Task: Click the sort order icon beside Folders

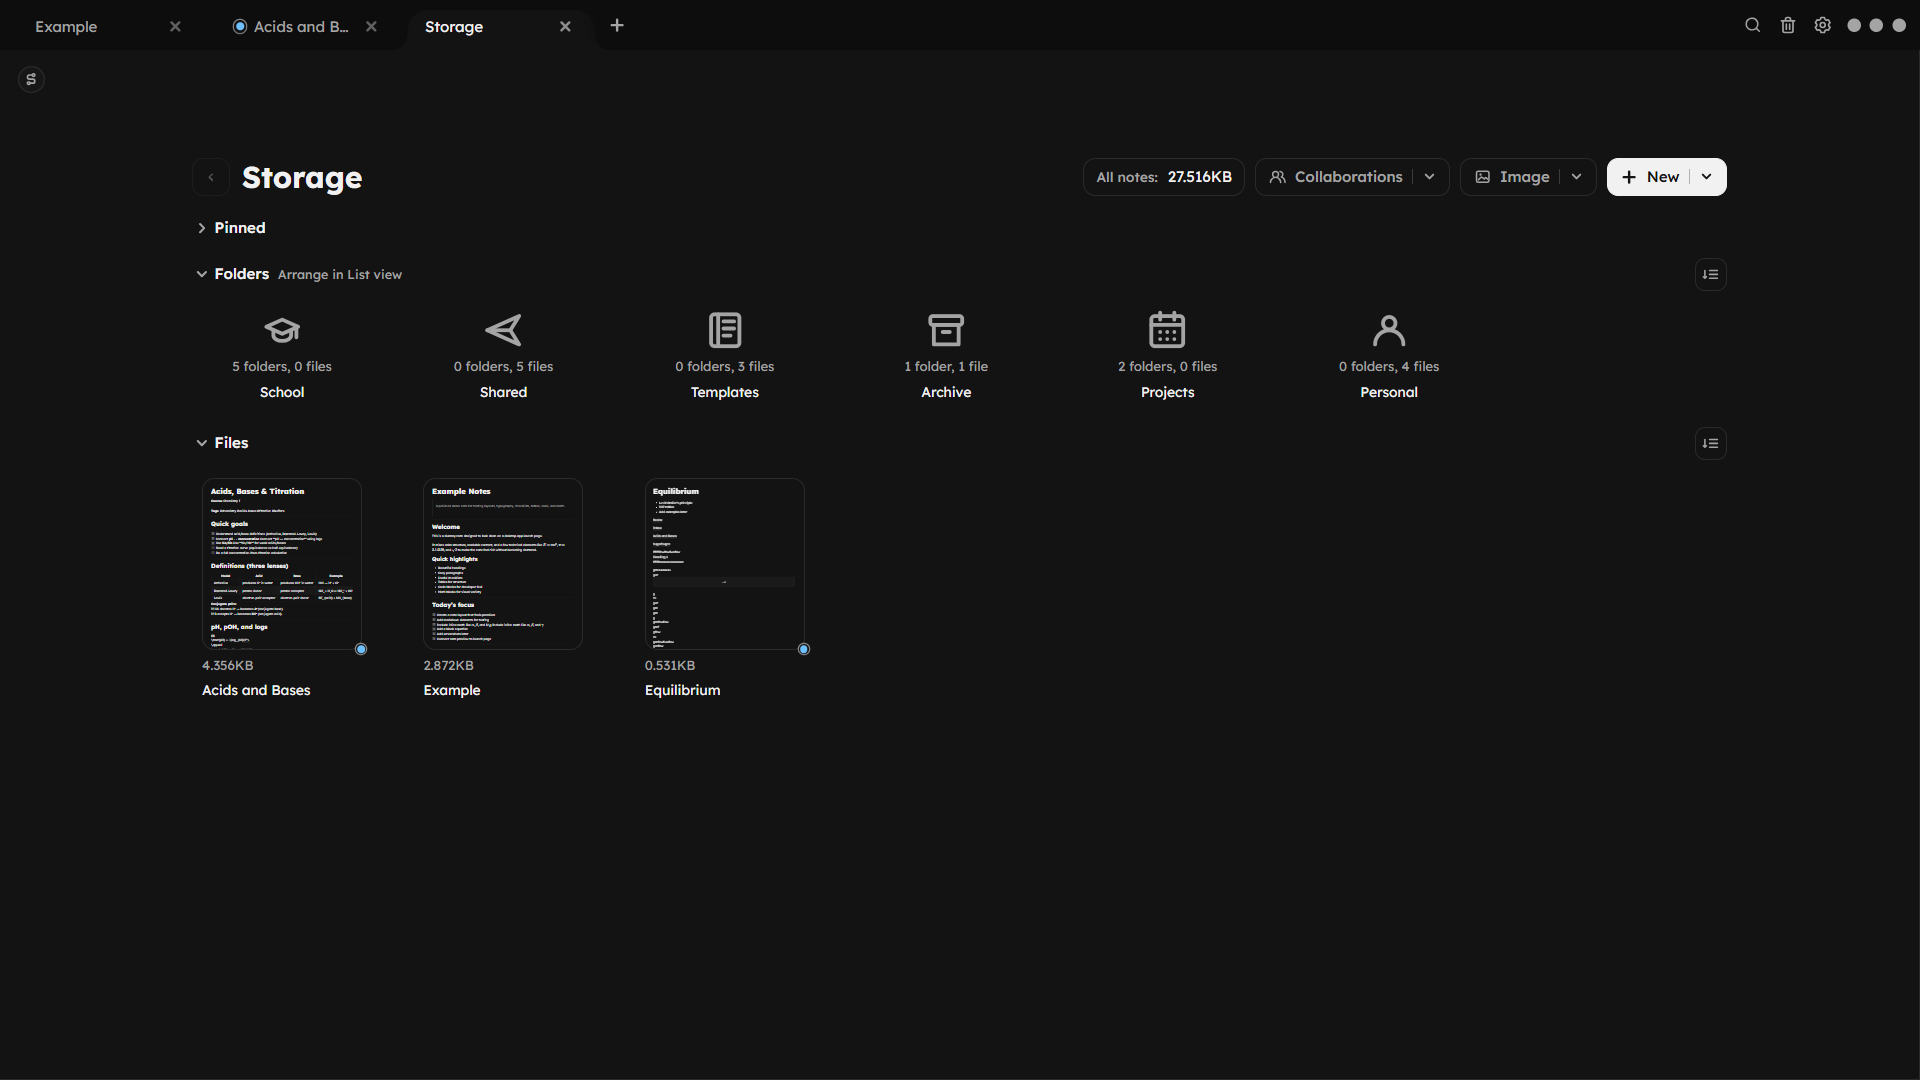Action: click(x=1710, y=274)
